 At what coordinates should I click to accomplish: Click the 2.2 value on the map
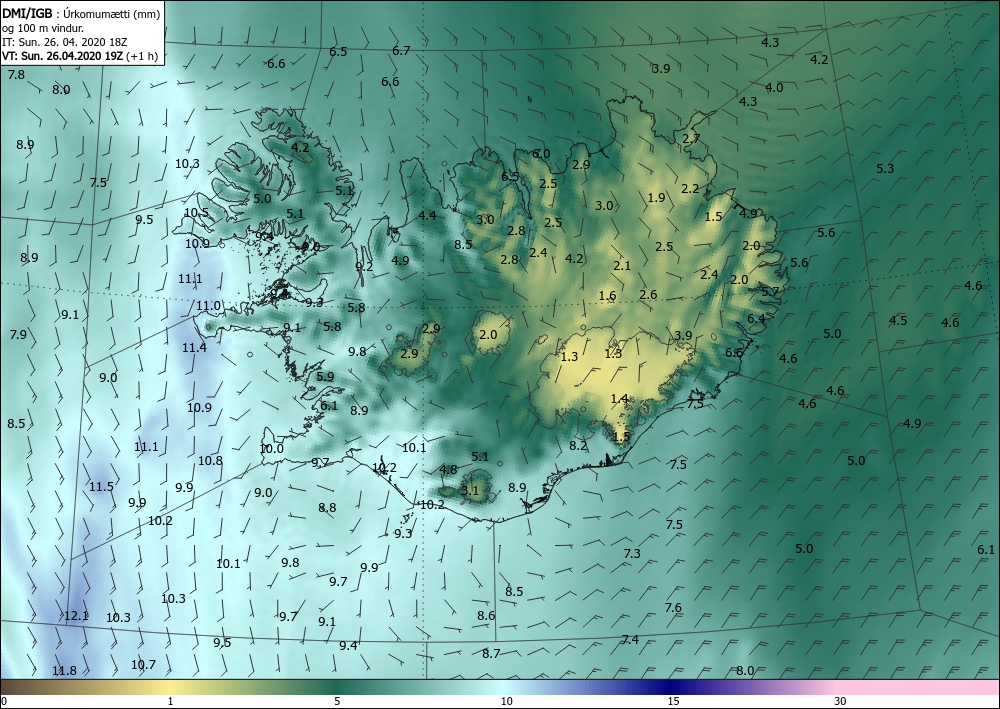[690, 189]
